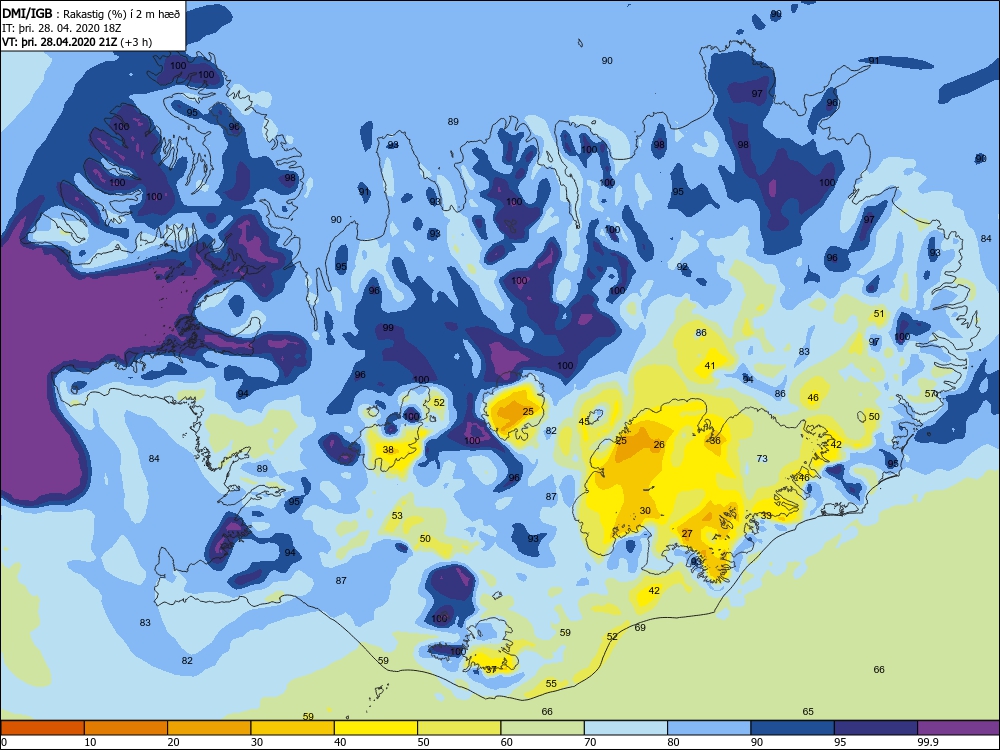Viewport: 1000px width, 750px height.
Task: Click the map value label 45
Action: coord(584,422)
